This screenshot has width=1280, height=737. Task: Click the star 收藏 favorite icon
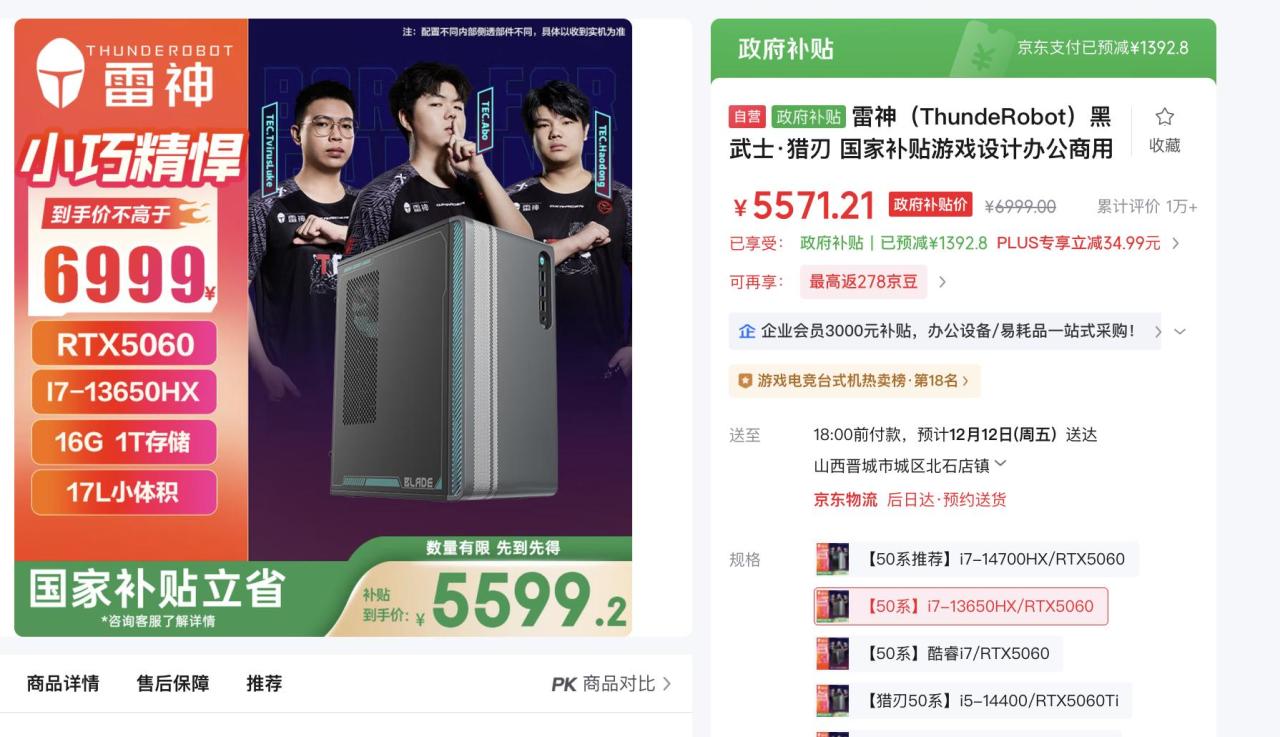pyautogui.click(x=1164, y=117)
